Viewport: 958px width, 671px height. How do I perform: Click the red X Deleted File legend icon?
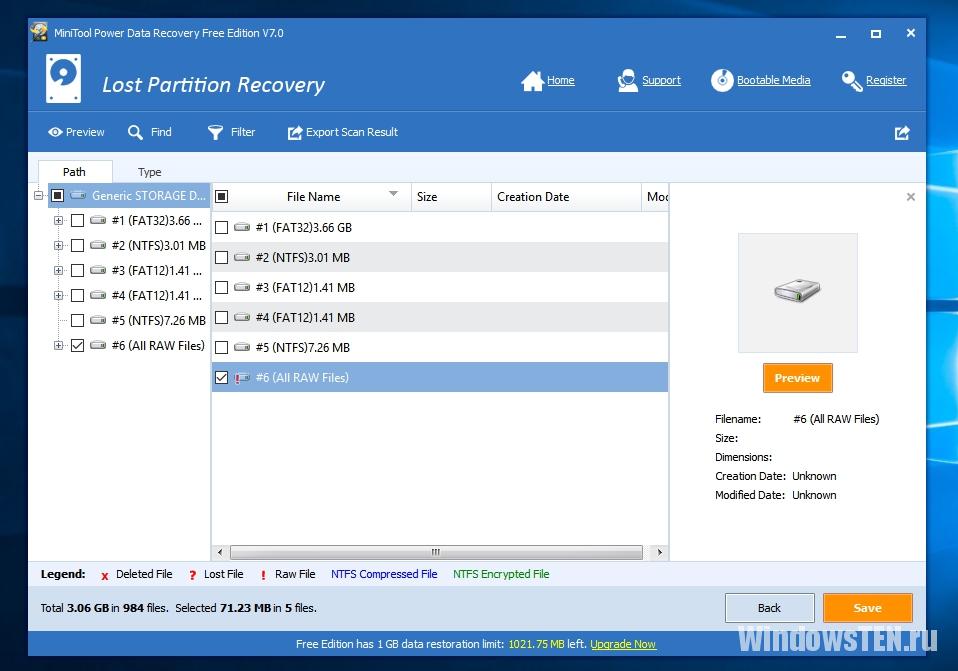pos(104,576)
